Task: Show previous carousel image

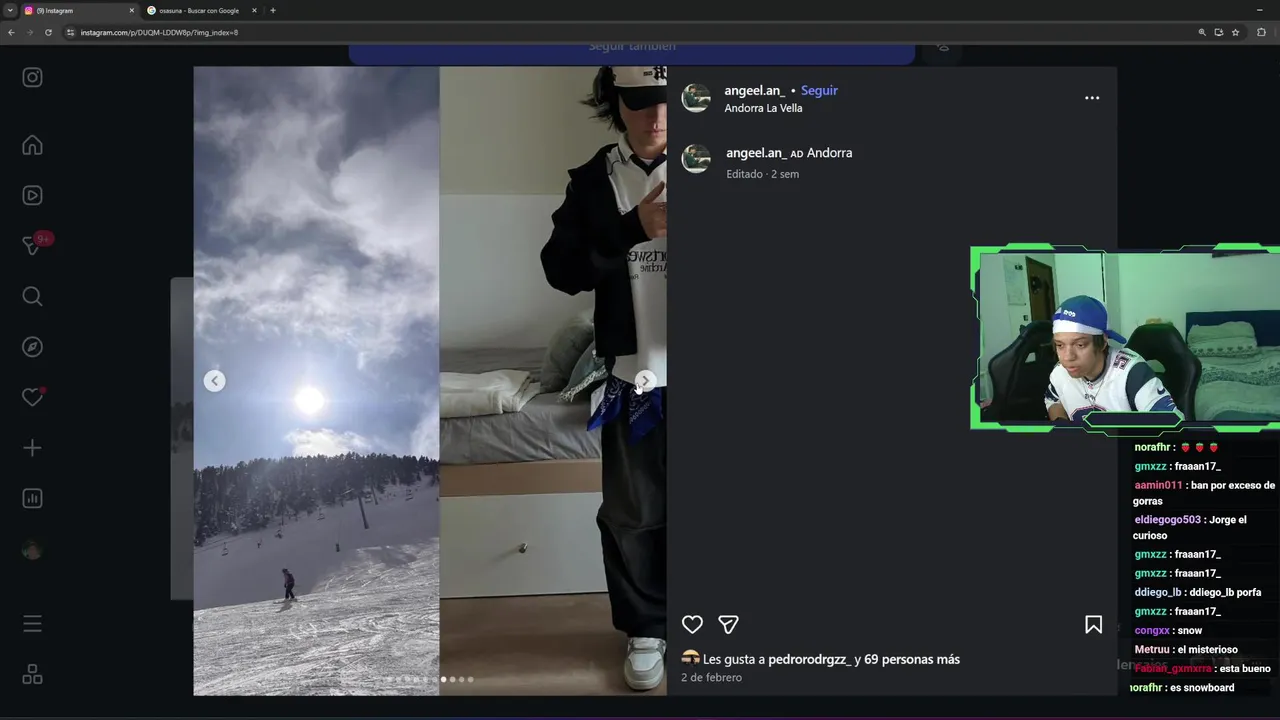Action: [214, 381]
